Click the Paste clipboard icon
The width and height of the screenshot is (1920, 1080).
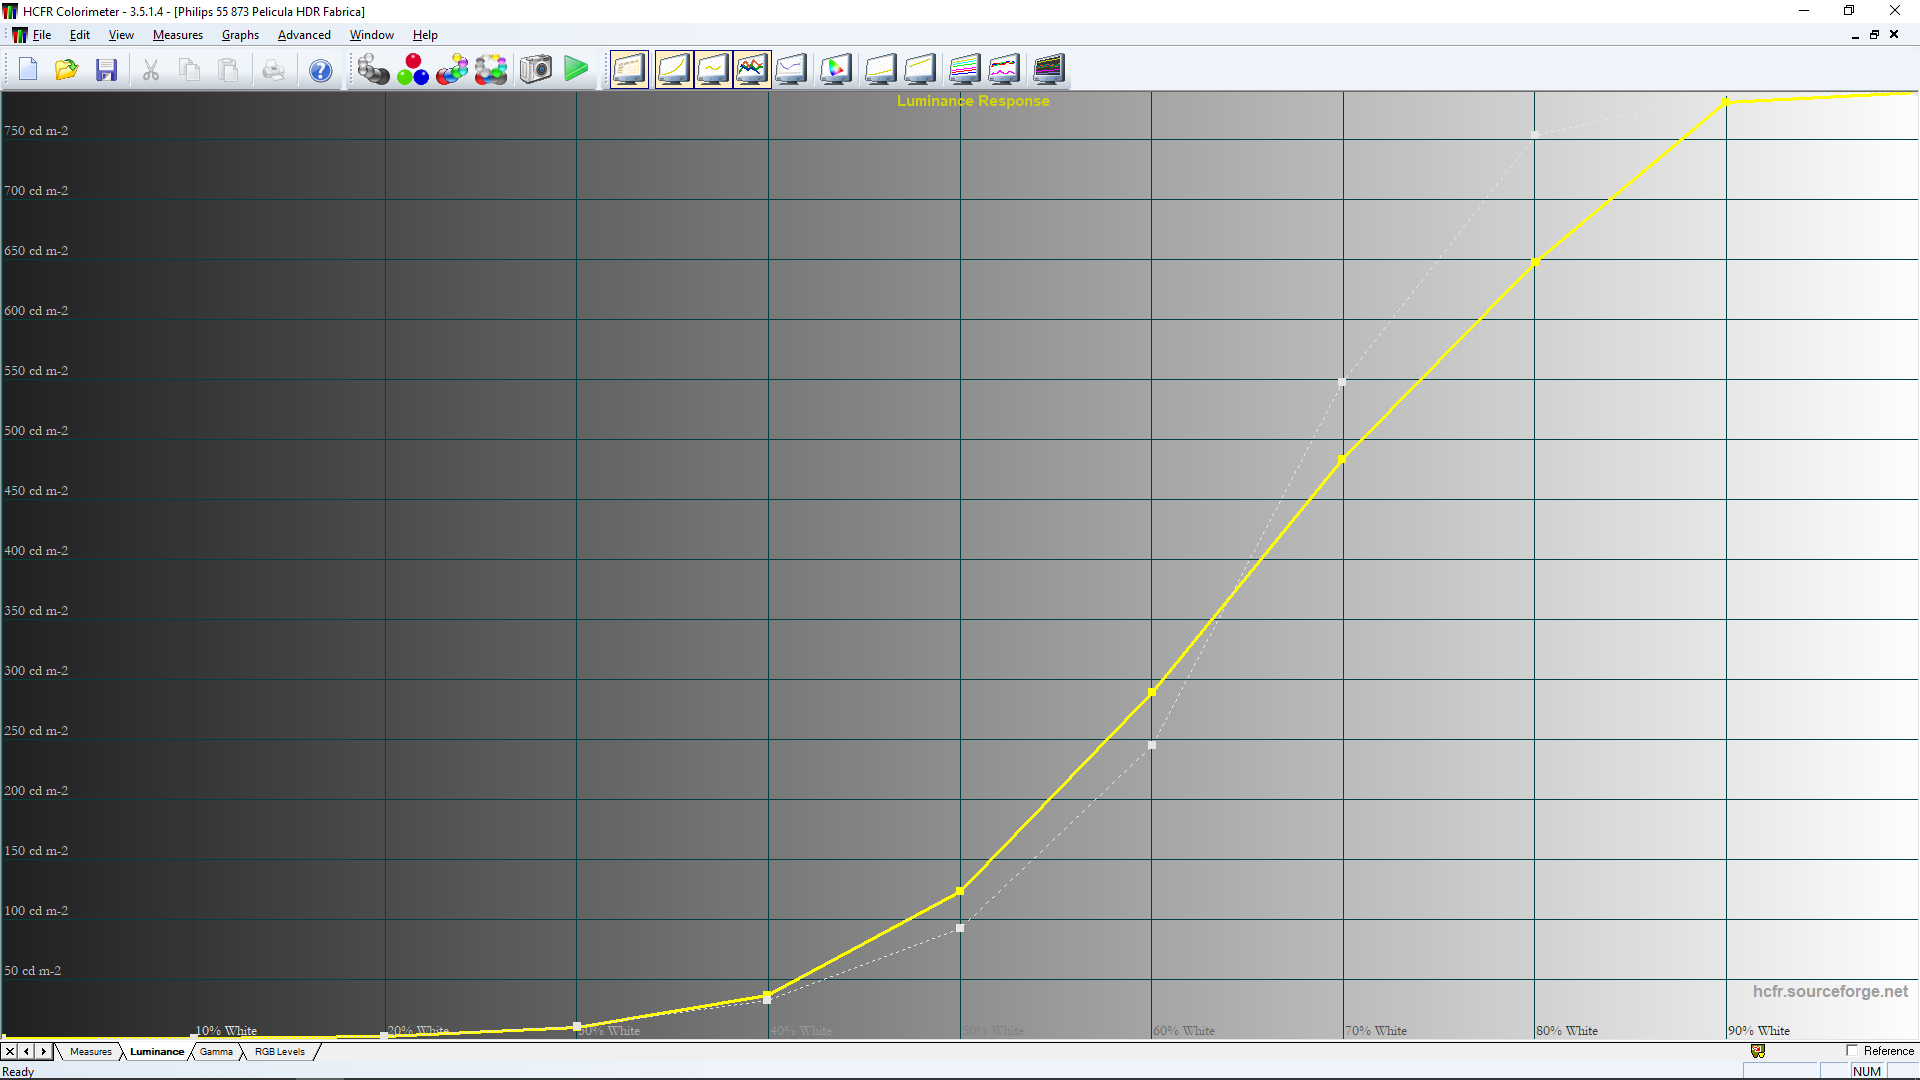click(x=228, y=69)
